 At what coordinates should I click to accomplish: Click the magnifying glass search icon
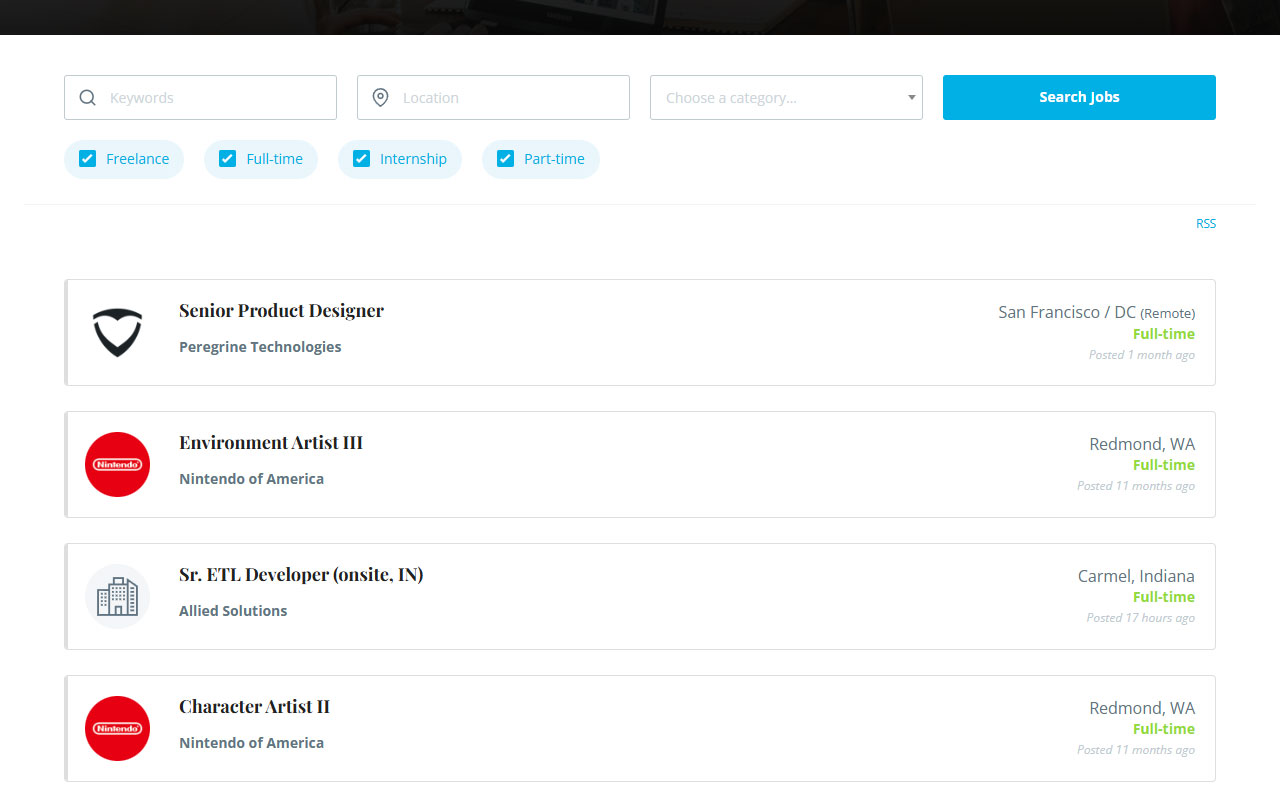pyautogui.click(x=87, y=98)
